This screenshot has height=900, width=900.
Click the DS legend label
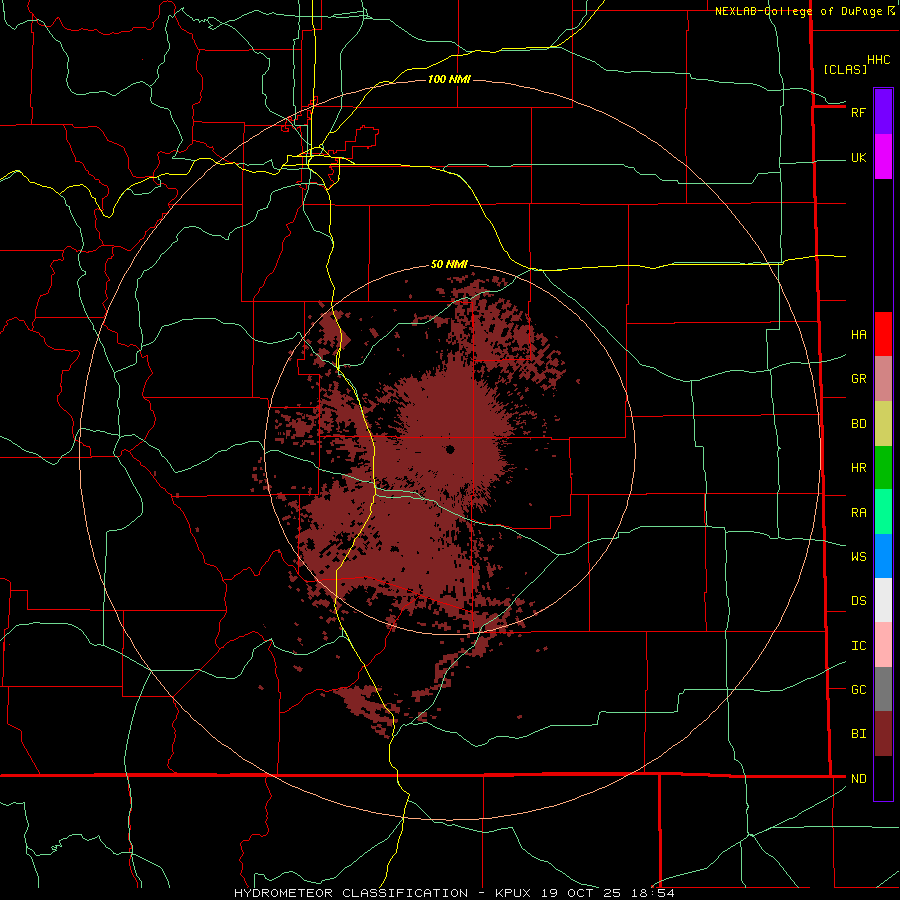tap(858, 601)
